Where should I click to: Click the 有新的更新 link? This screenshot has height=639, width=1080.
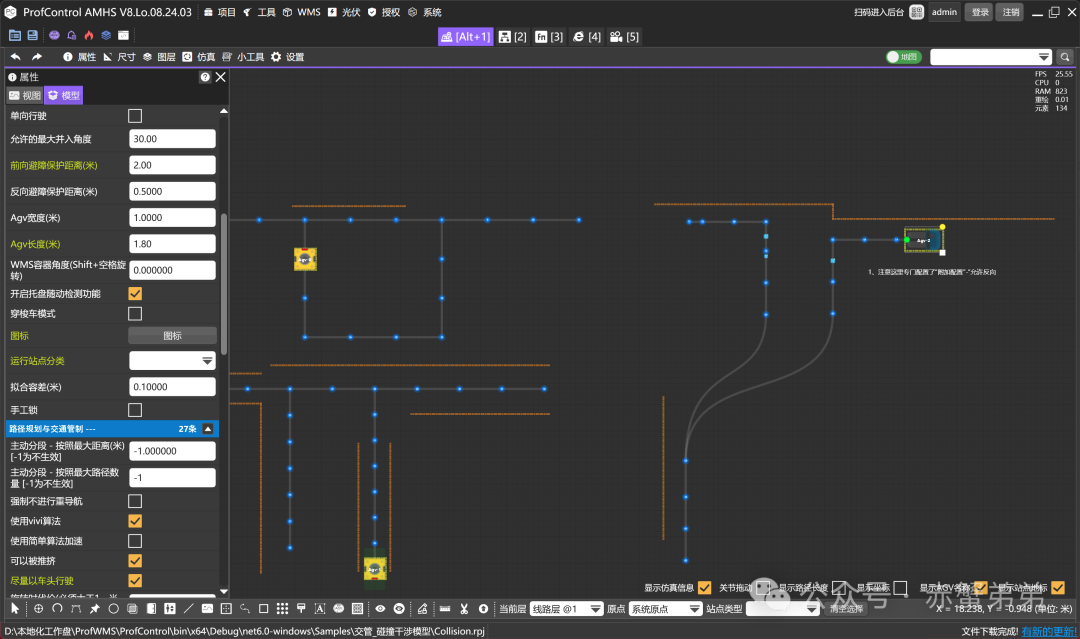[x=1048, y=632]
